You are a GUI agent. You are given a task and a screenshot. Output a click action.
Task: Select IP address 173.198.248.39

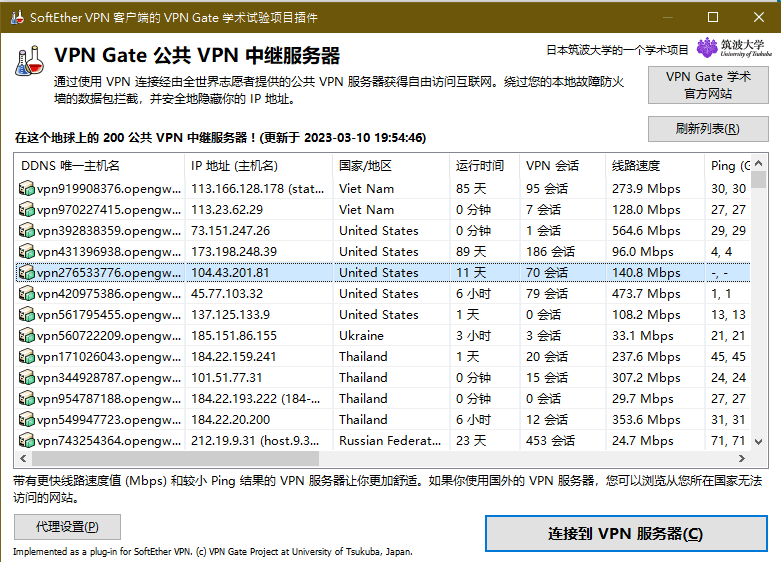[234, 252]
